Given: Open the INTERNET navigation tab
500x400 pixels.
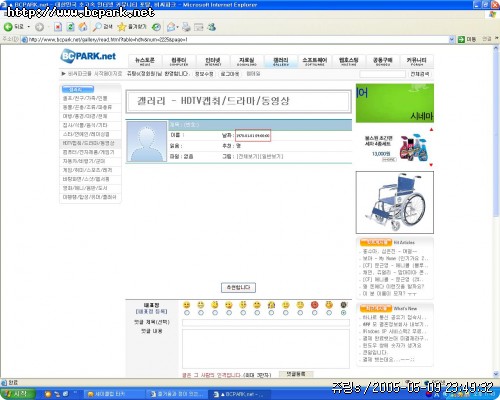Looking at the screenshot, I should pyautogui.click(x=213, y=61).
